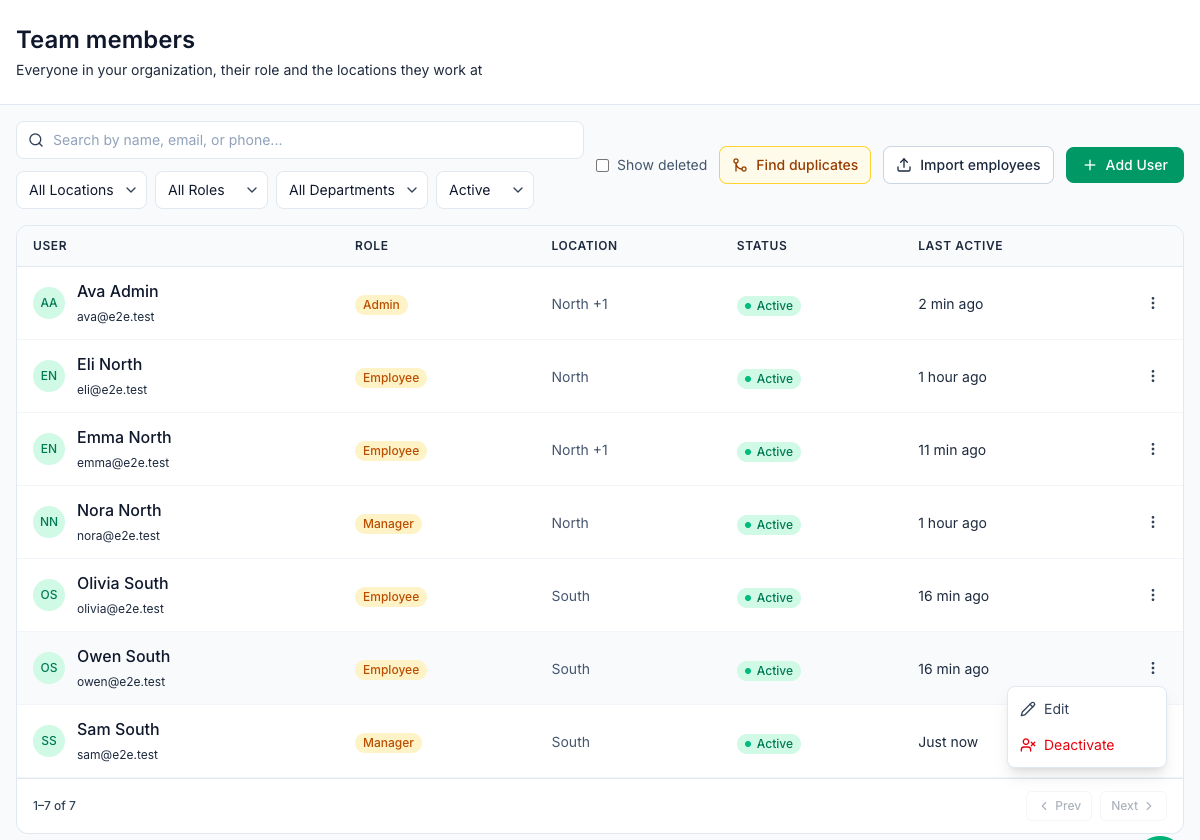The height and width of the screenshot is (840, 1200).
Task: Focus the search by name field
Action: (x=300, y=140)
